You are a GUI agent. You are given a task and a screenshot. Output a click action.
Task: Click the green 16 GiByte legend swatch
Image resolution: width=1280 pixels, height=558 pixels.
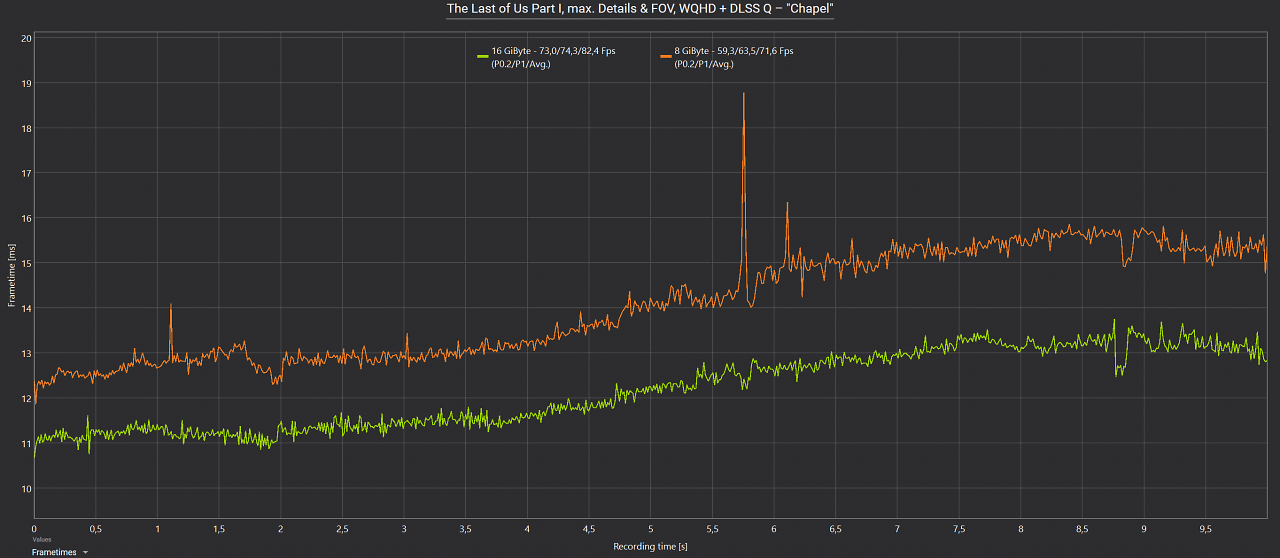(x=482, y=55)
